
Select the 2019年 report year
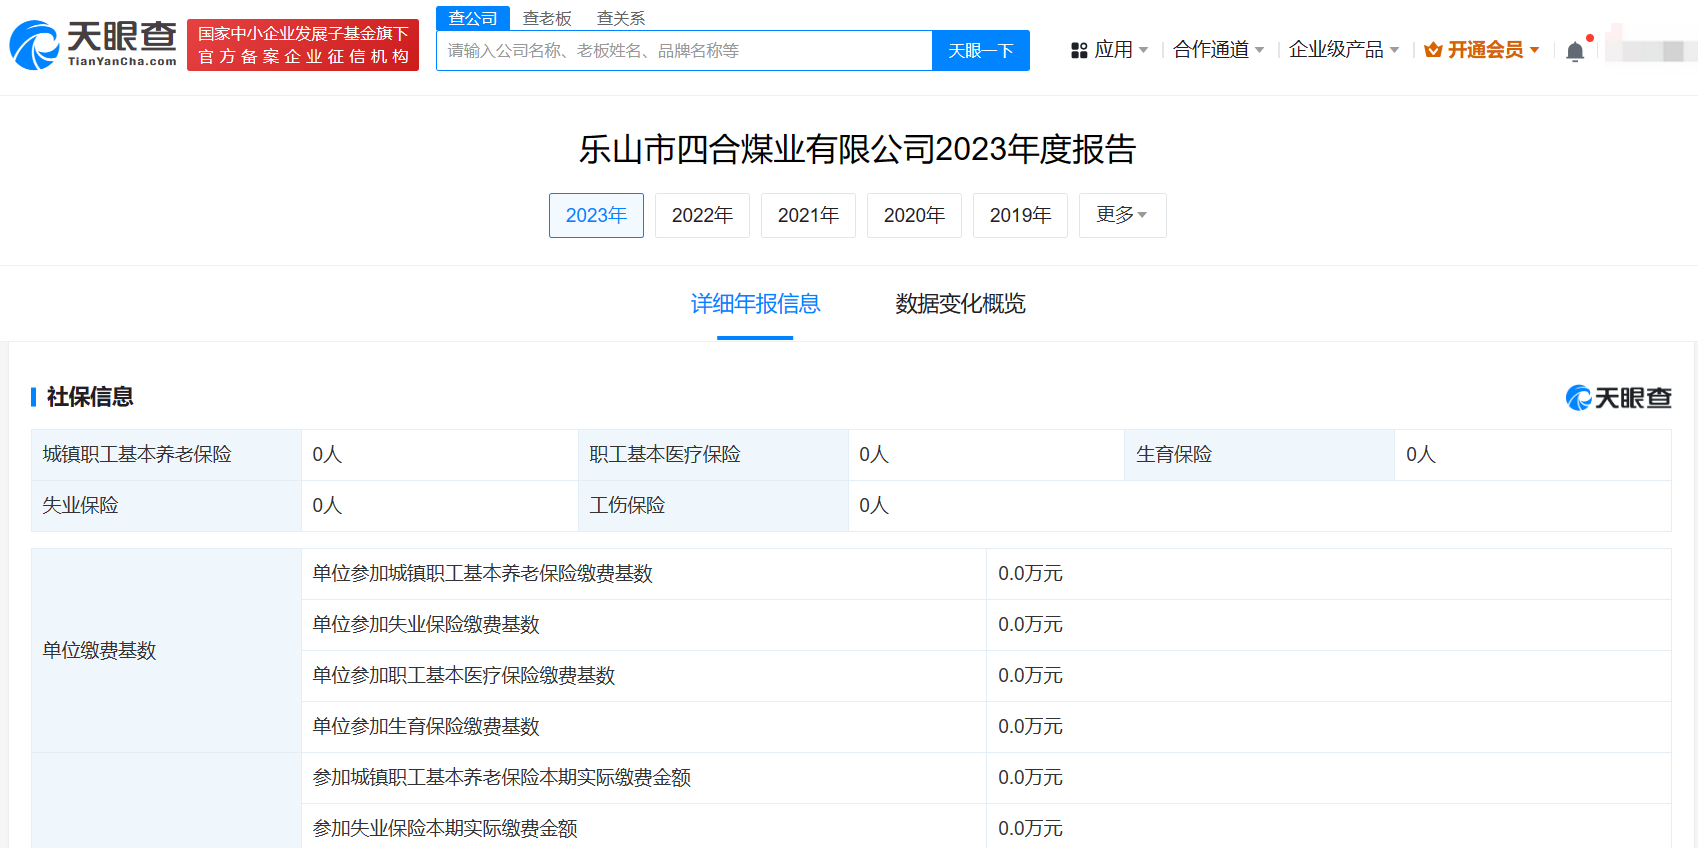(1020, 215)
